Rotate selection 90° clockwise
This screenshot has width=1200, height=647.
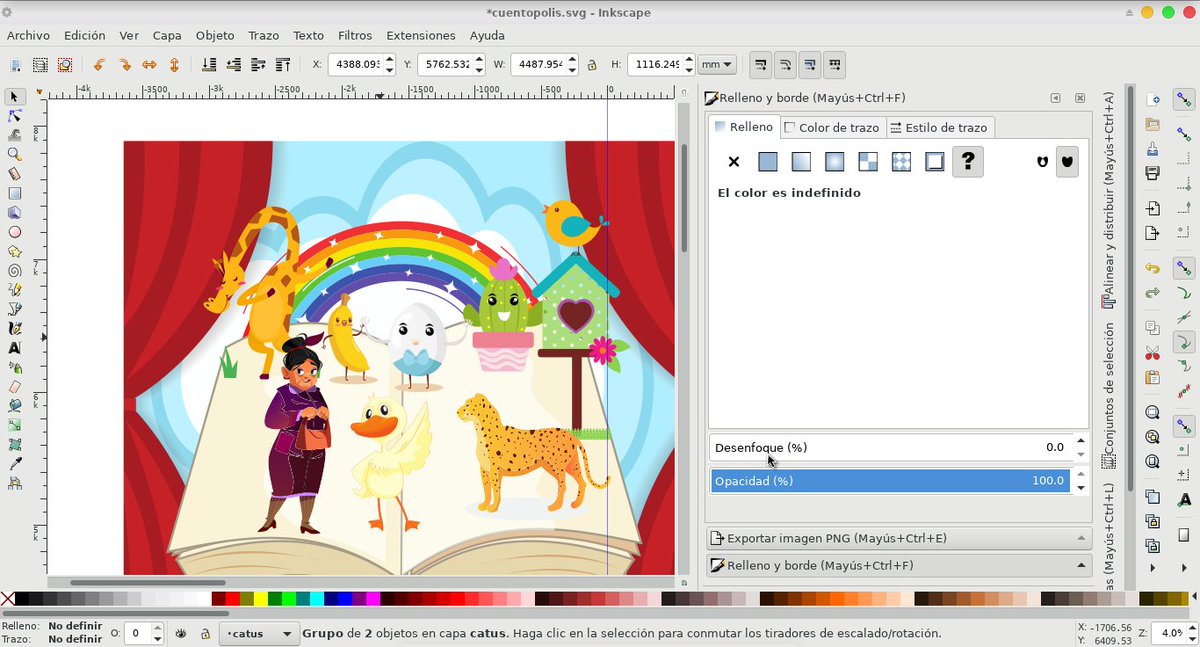coord(124,64)
